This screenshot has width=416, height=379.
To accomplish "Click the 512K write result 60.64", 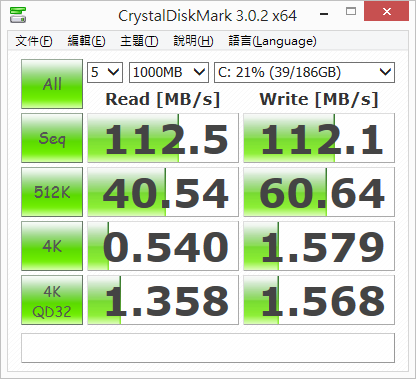I will click(319, 192).
